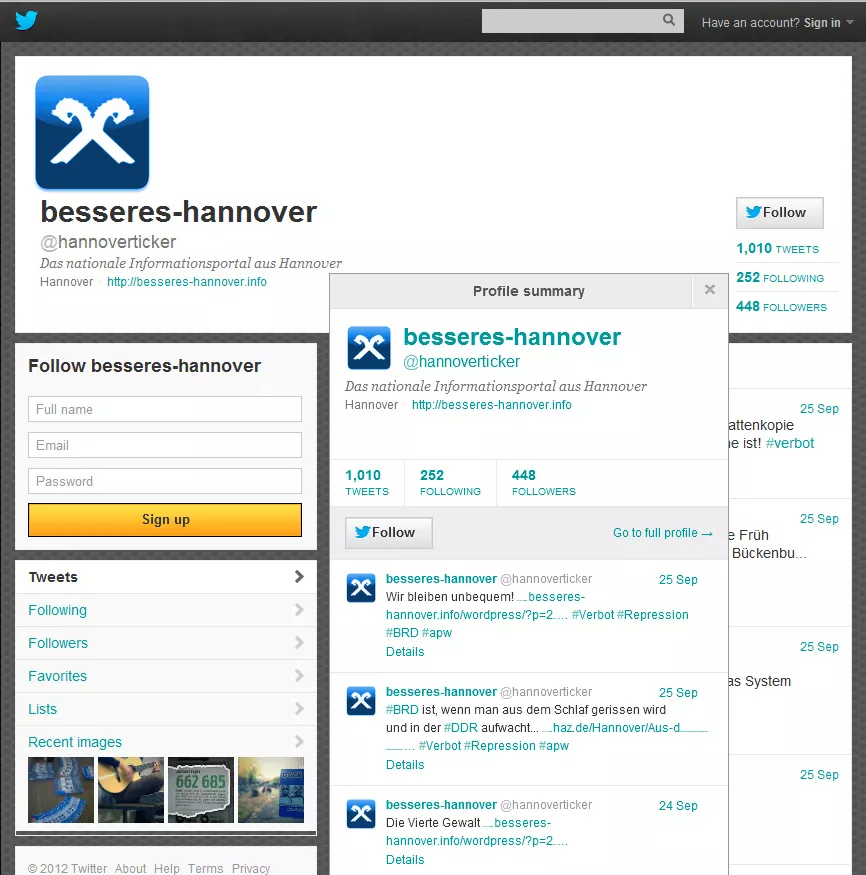Open 252 Following count in profile header
This screenshot has width=866, height=875.
click(x=780, y=277)
